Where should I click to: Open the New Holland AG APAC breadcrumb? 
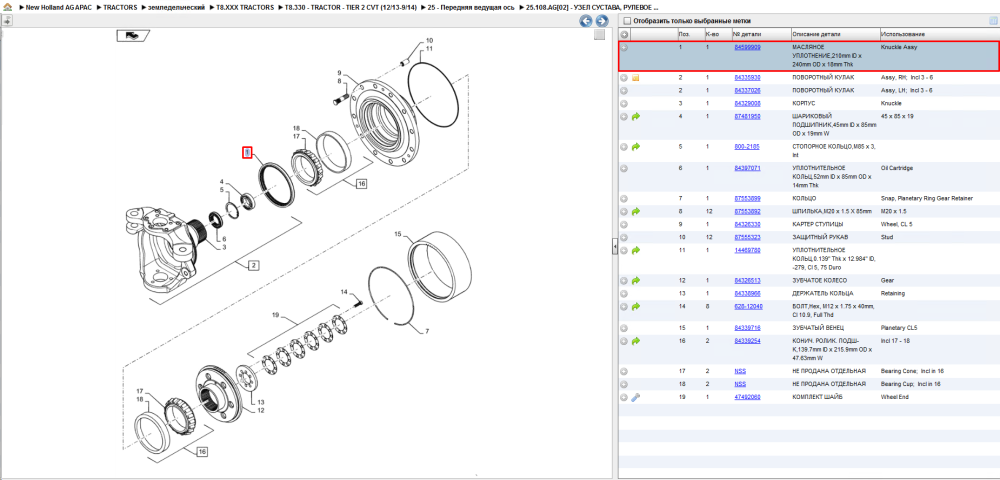click(61, 7)
